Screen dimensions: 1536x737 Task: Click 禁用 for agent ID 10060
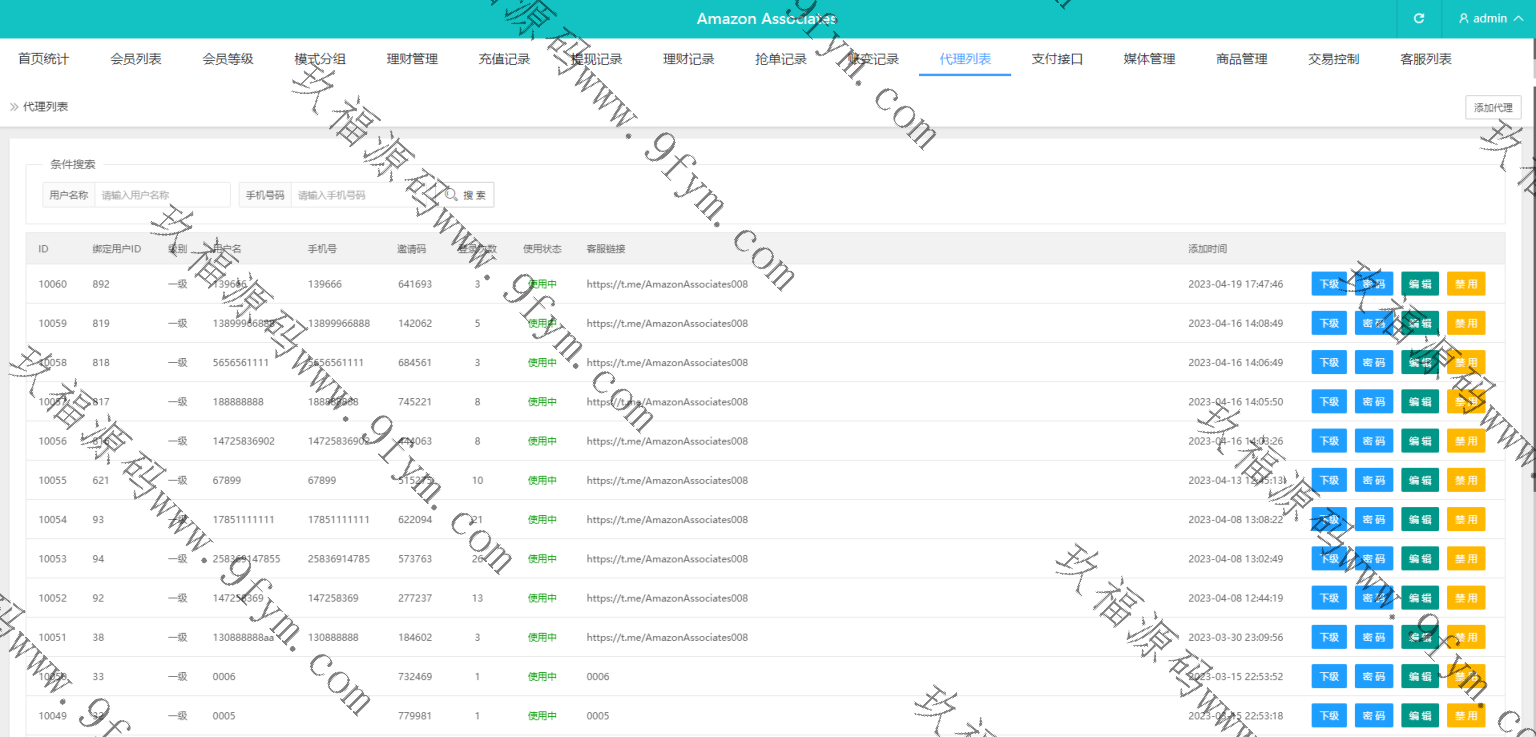click(1465, 284)
